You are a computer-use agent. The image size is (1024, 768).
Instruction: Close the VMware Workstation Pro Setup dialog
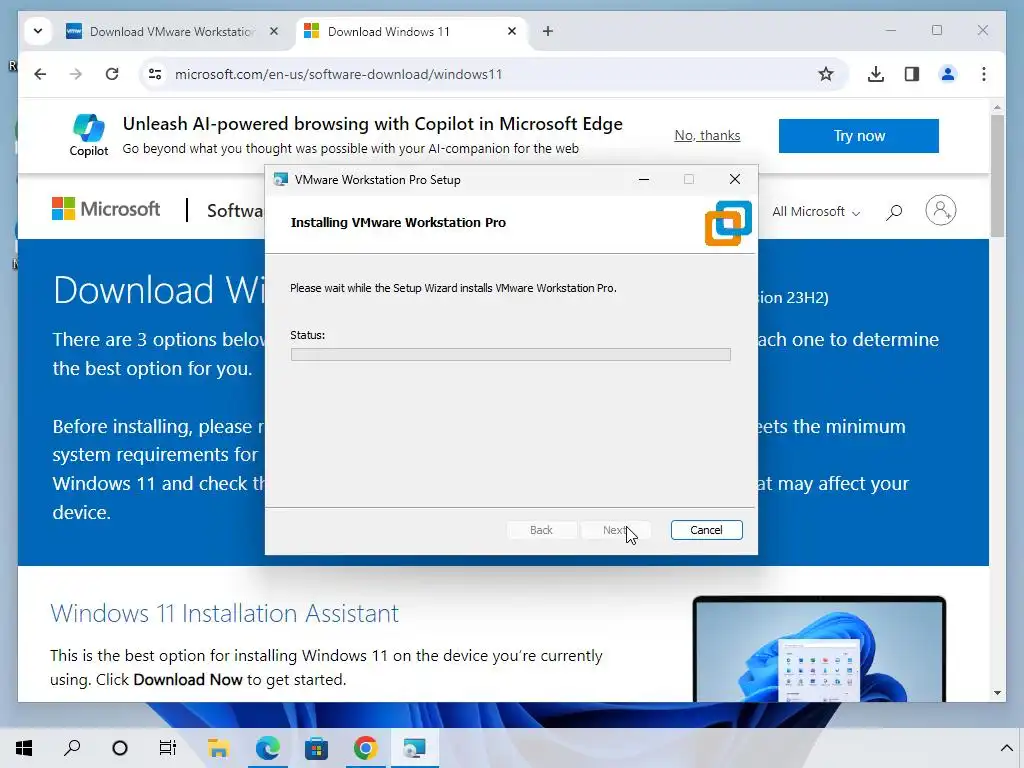tap(735, 180)
